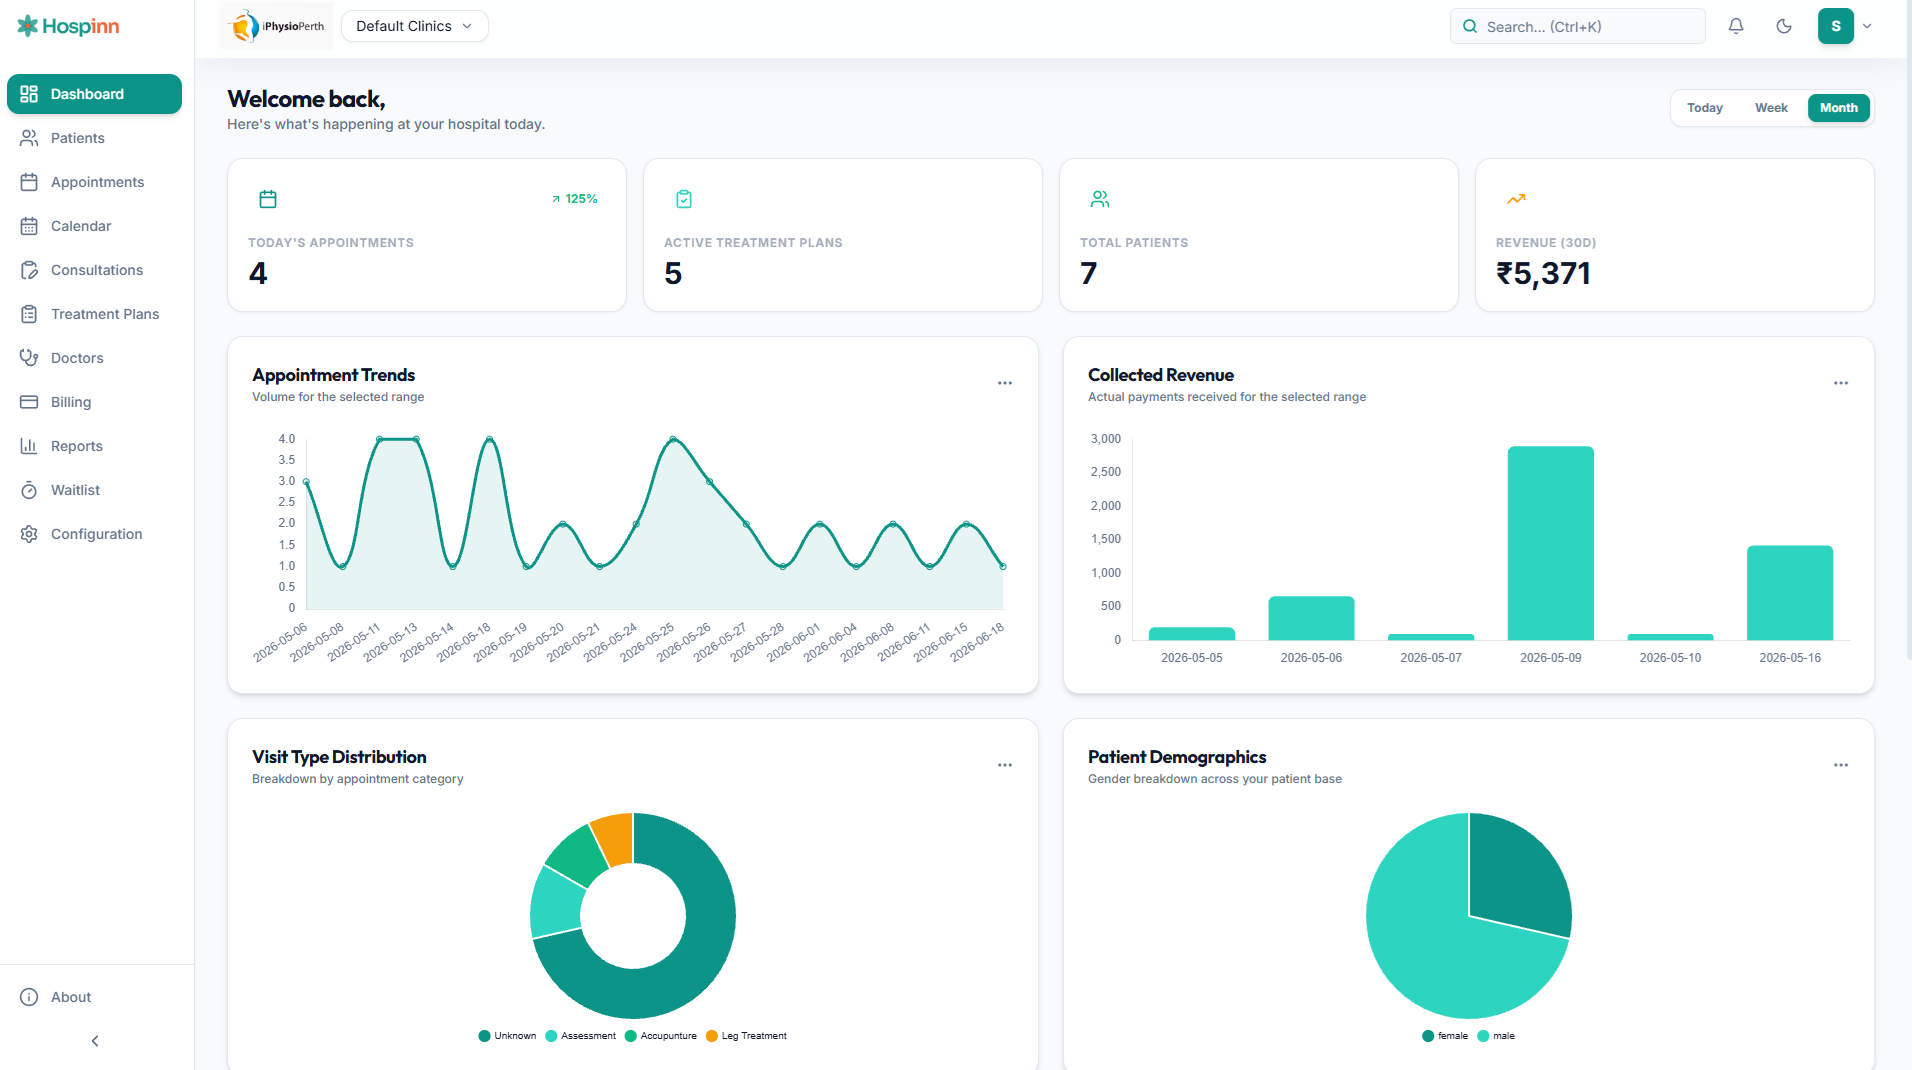
Task: Open the Dashboard sidebar item
Action: click(x=94, y=94)
